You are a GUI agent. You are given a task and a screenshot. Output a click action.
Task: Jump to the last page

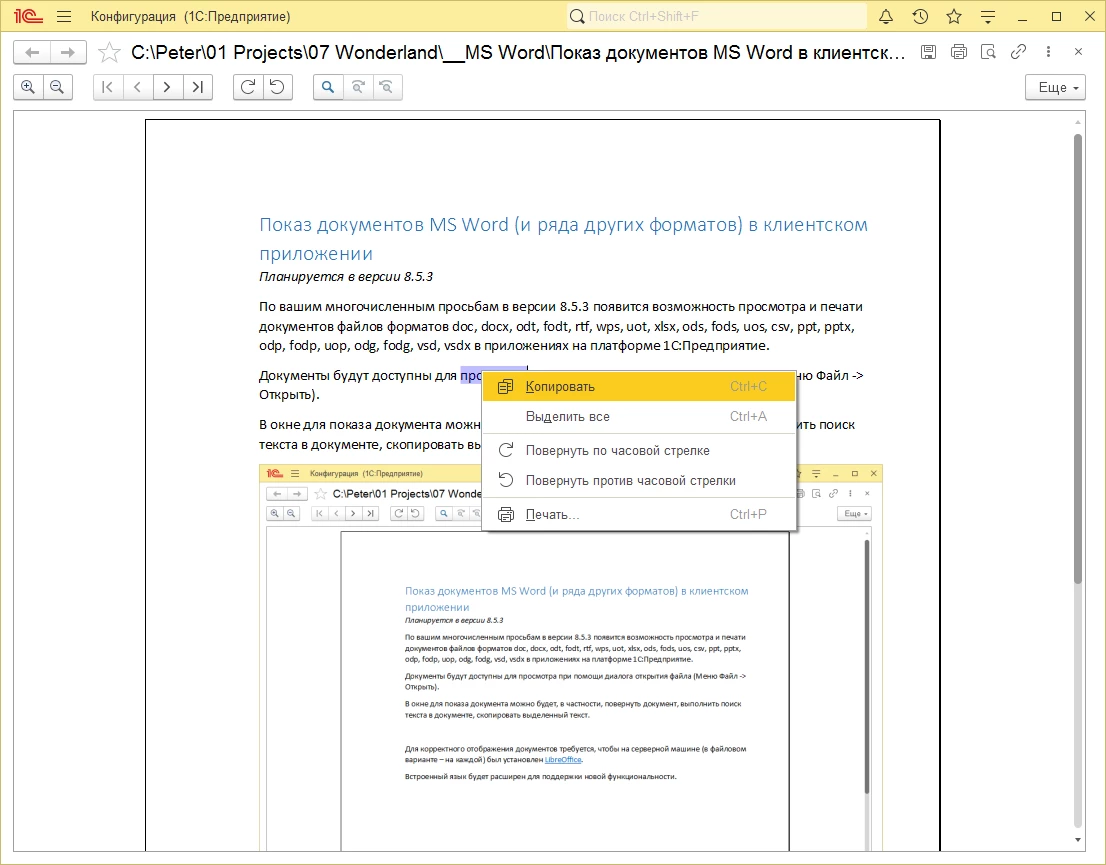198,87
